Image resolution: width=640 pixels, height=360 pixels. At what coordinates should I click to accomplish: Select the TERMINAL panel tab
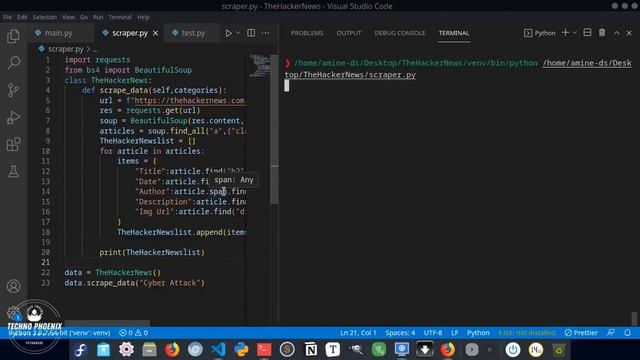point(454,33)
